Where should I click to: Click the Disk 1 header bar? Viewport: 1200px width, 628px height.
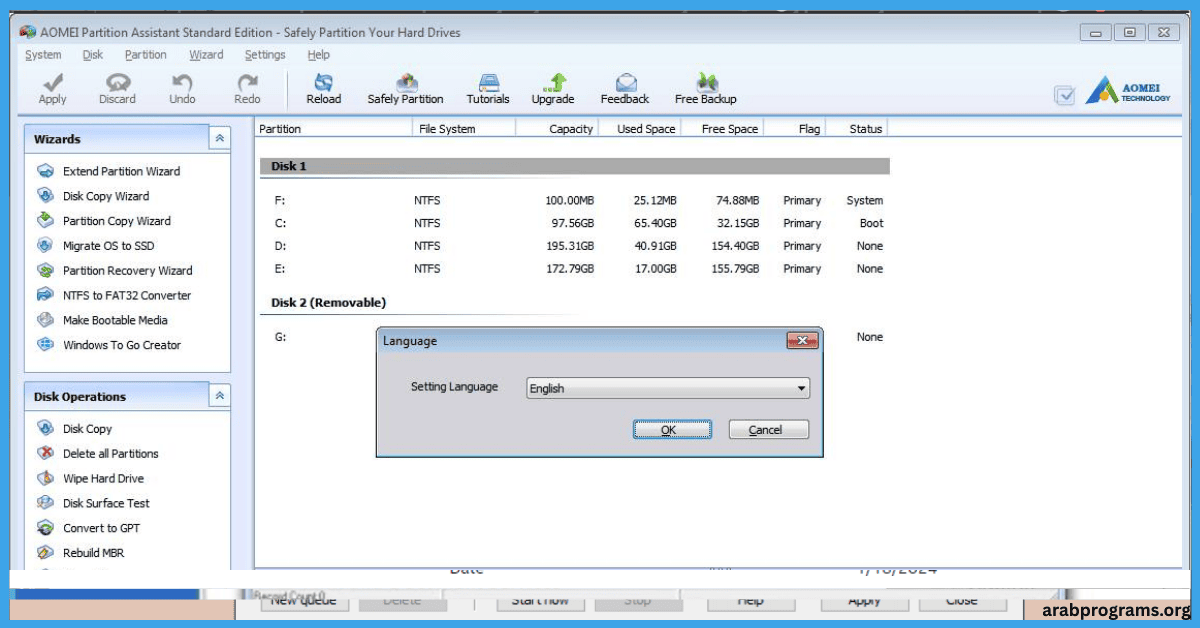tap(575, 166)
